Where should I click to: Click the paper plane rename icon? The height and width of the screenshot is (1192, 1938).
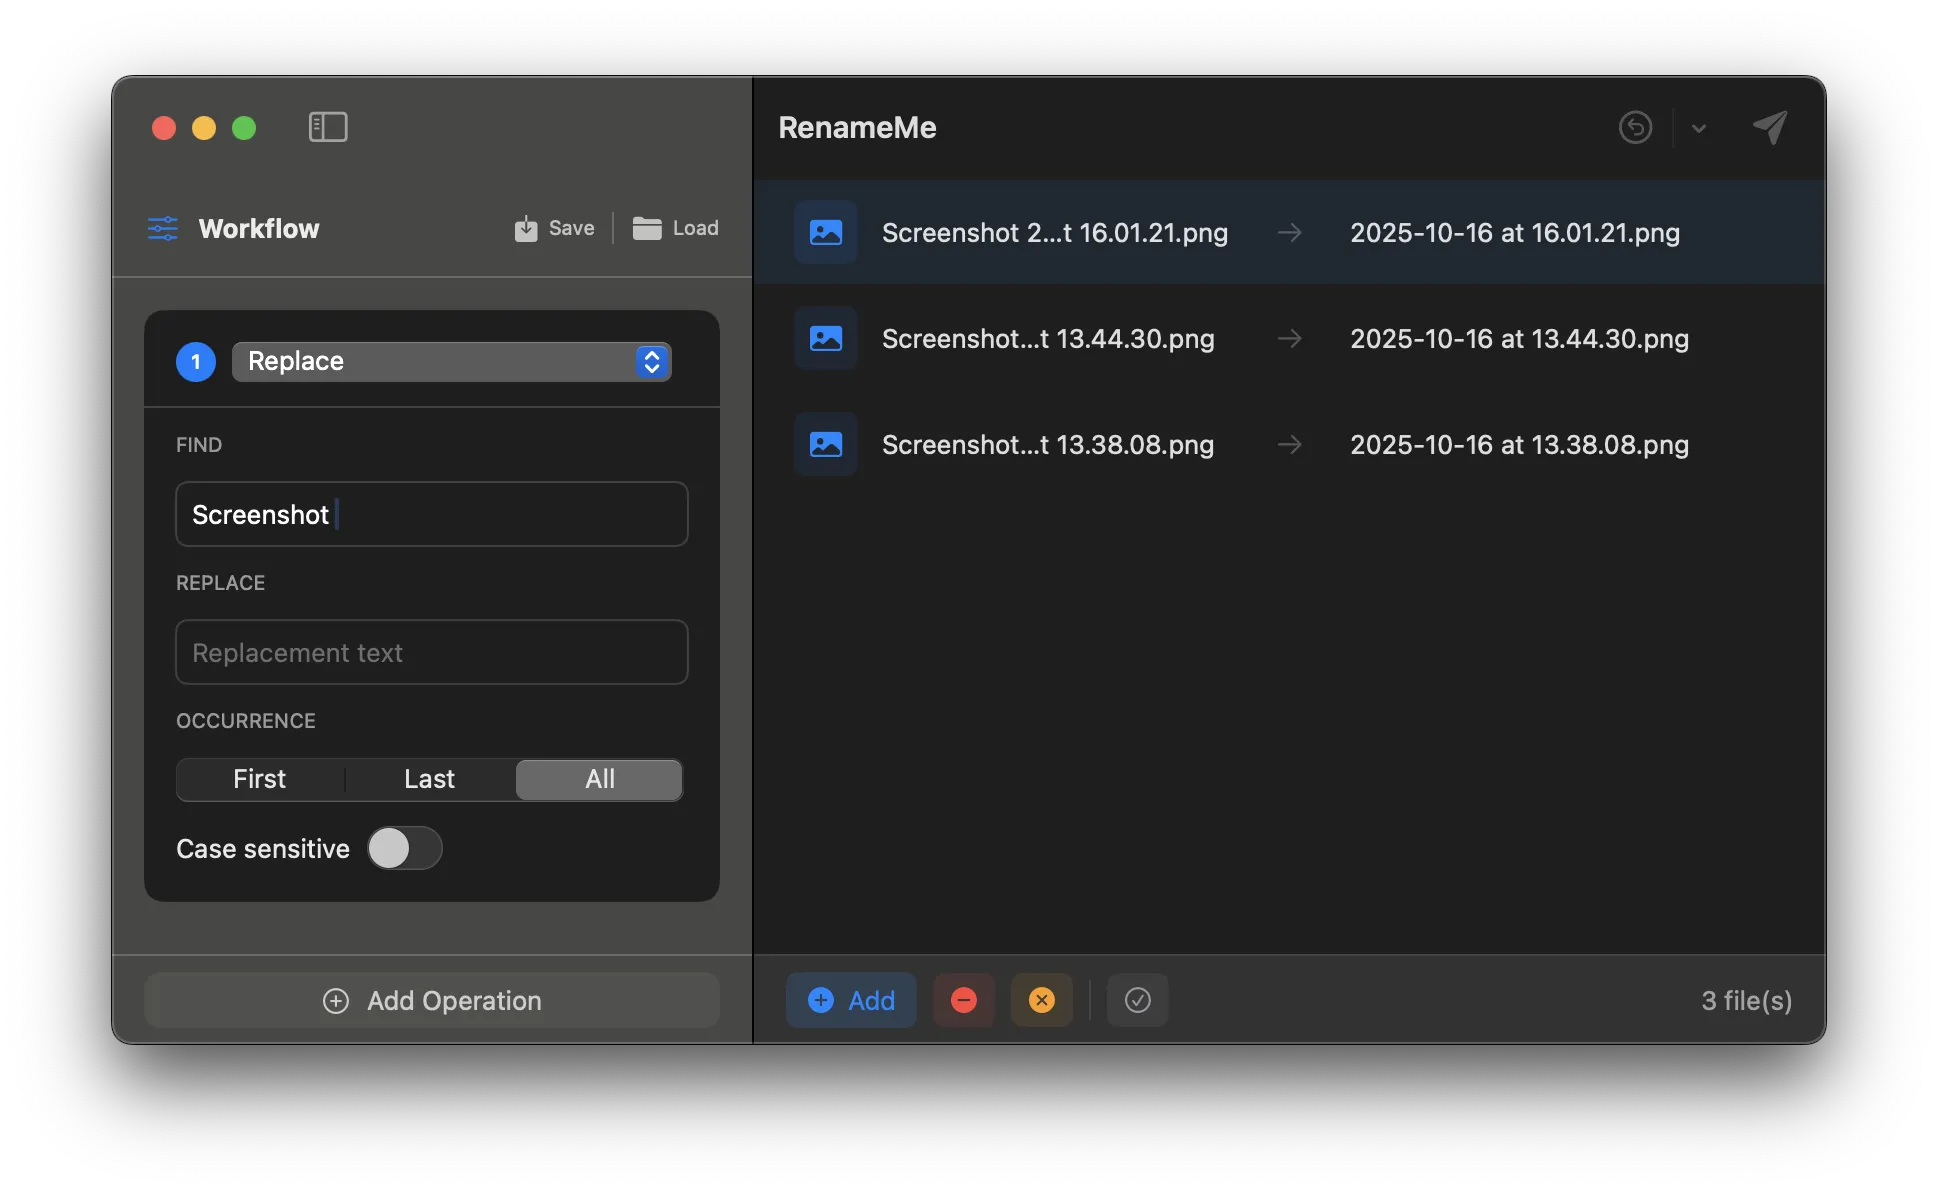point(1770,127)
